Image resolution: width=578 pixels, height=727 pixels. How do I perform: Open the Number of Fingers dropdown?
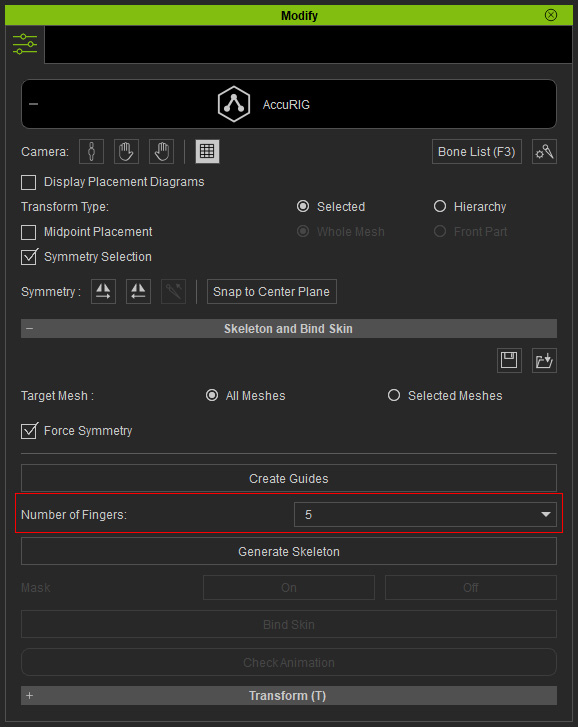[426, 515]
